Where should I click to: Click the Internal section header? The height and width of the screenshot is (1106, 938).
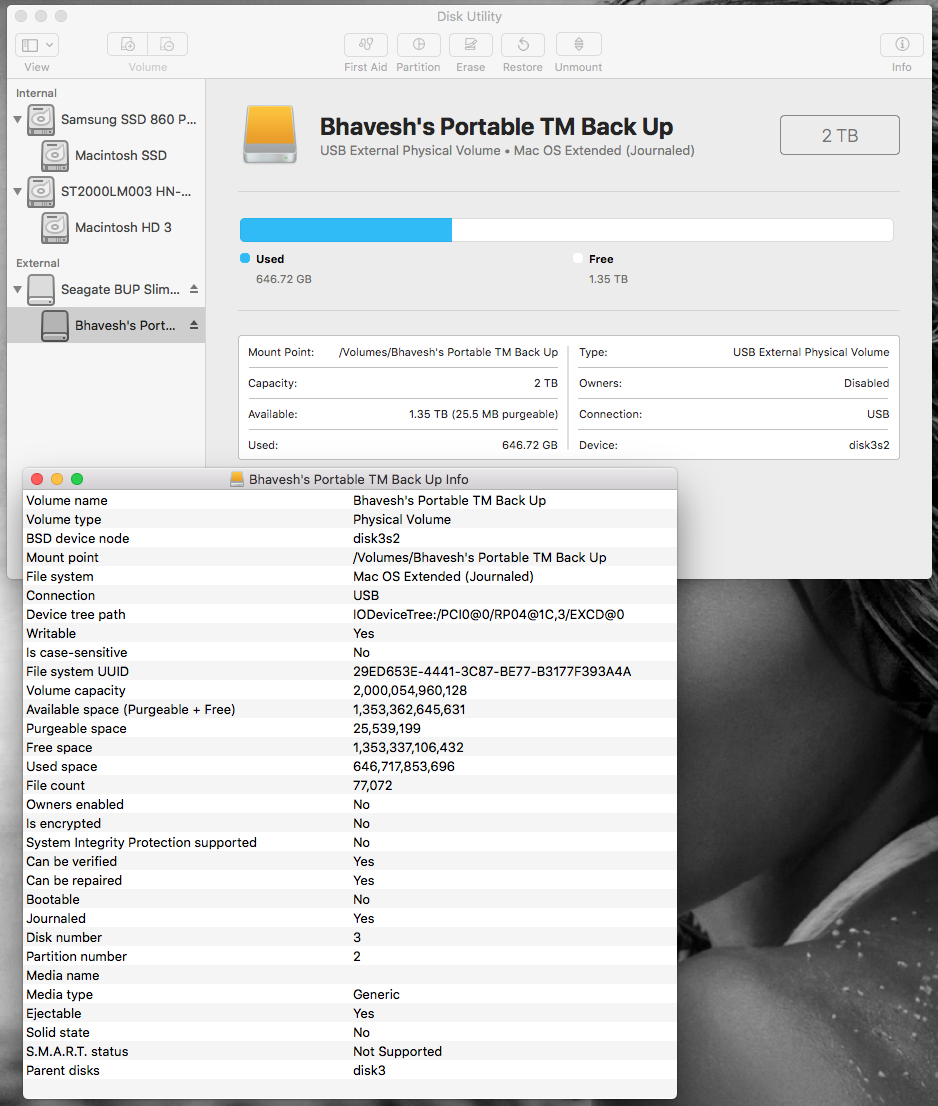coord(36,93)
